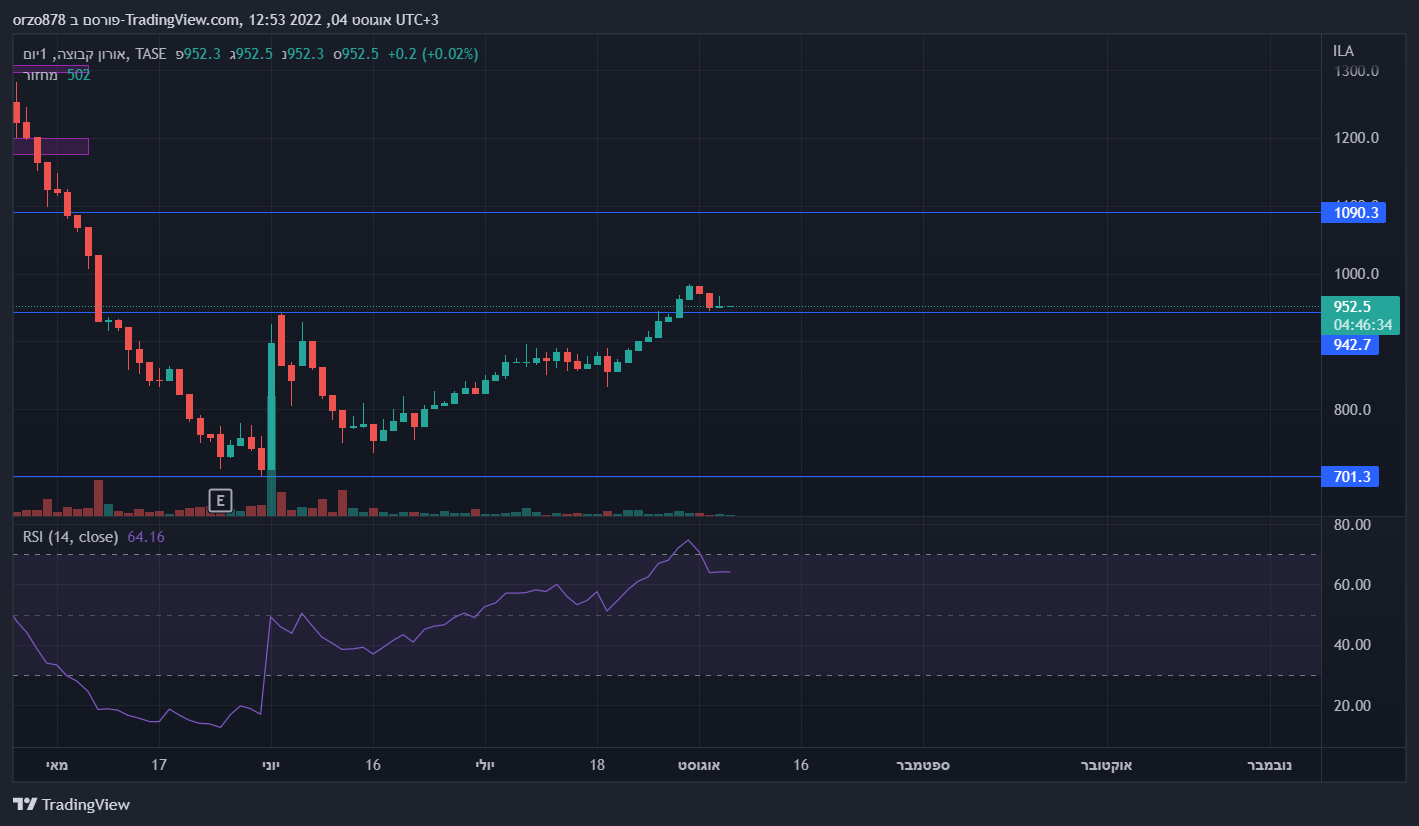Click the 60.00 RSI axis label
The width and height of the screenshot is (1419, 826).
coord(1352,585)
